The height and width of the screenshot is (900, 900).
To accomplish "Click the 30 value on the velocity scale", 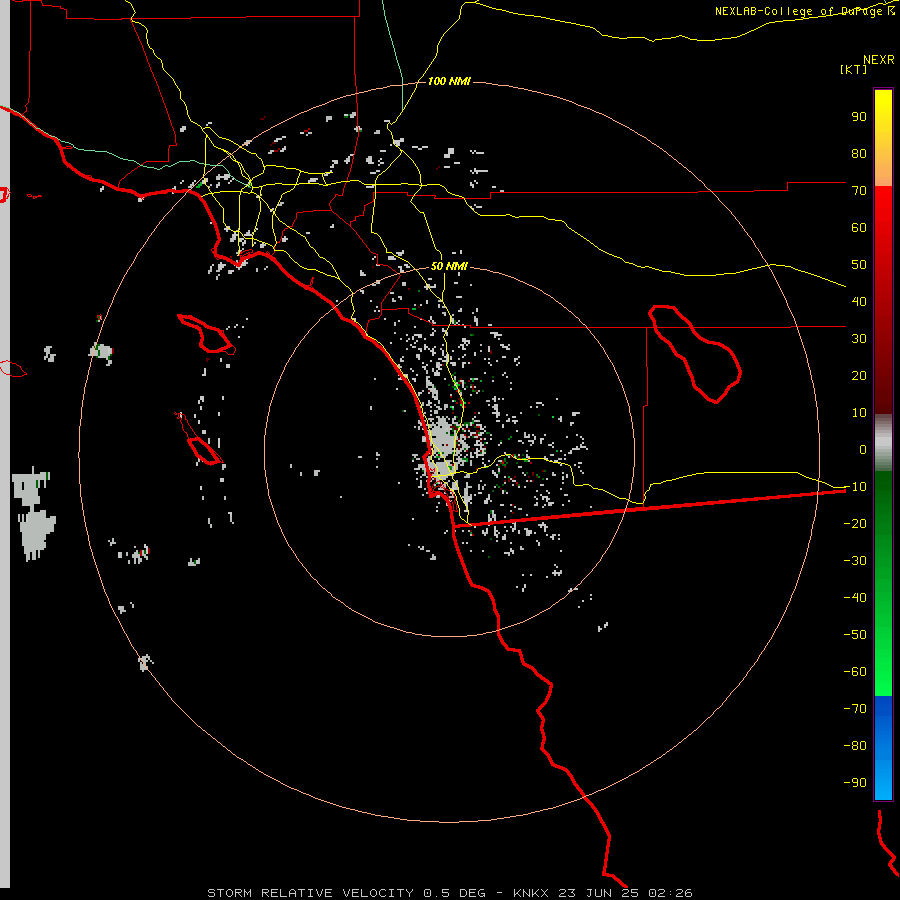I will pyautogui.click(x=859, y=339).
